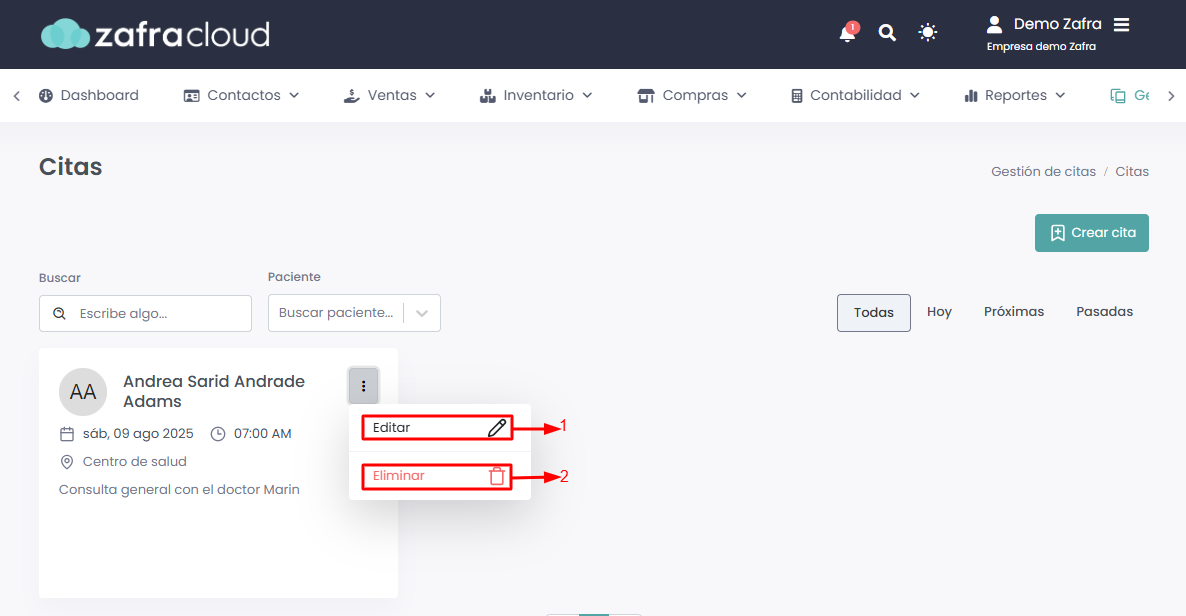Viewport: 1186px width, 616px height.
Task: Expand the Ventas dropdown menu
Action: coord(389,95)
